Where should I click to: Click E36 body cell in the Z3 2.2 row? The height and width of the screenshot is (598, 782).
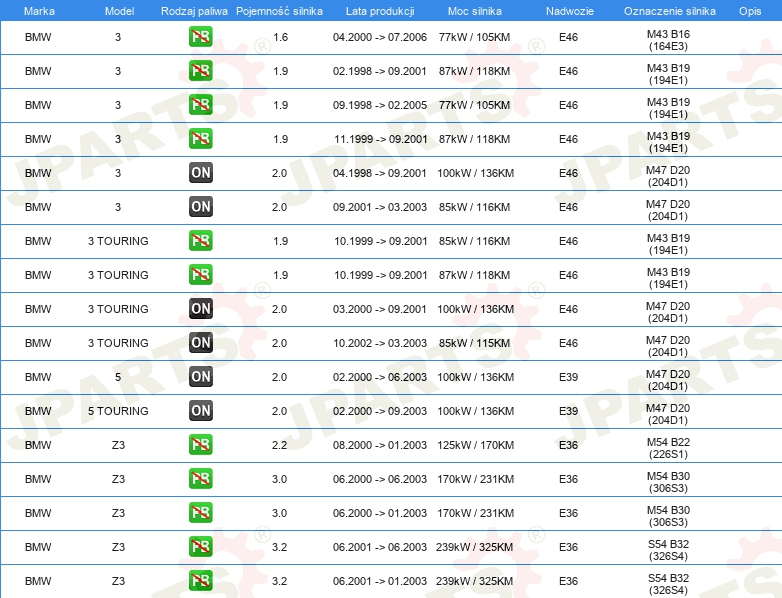click(x=568, y=445)
